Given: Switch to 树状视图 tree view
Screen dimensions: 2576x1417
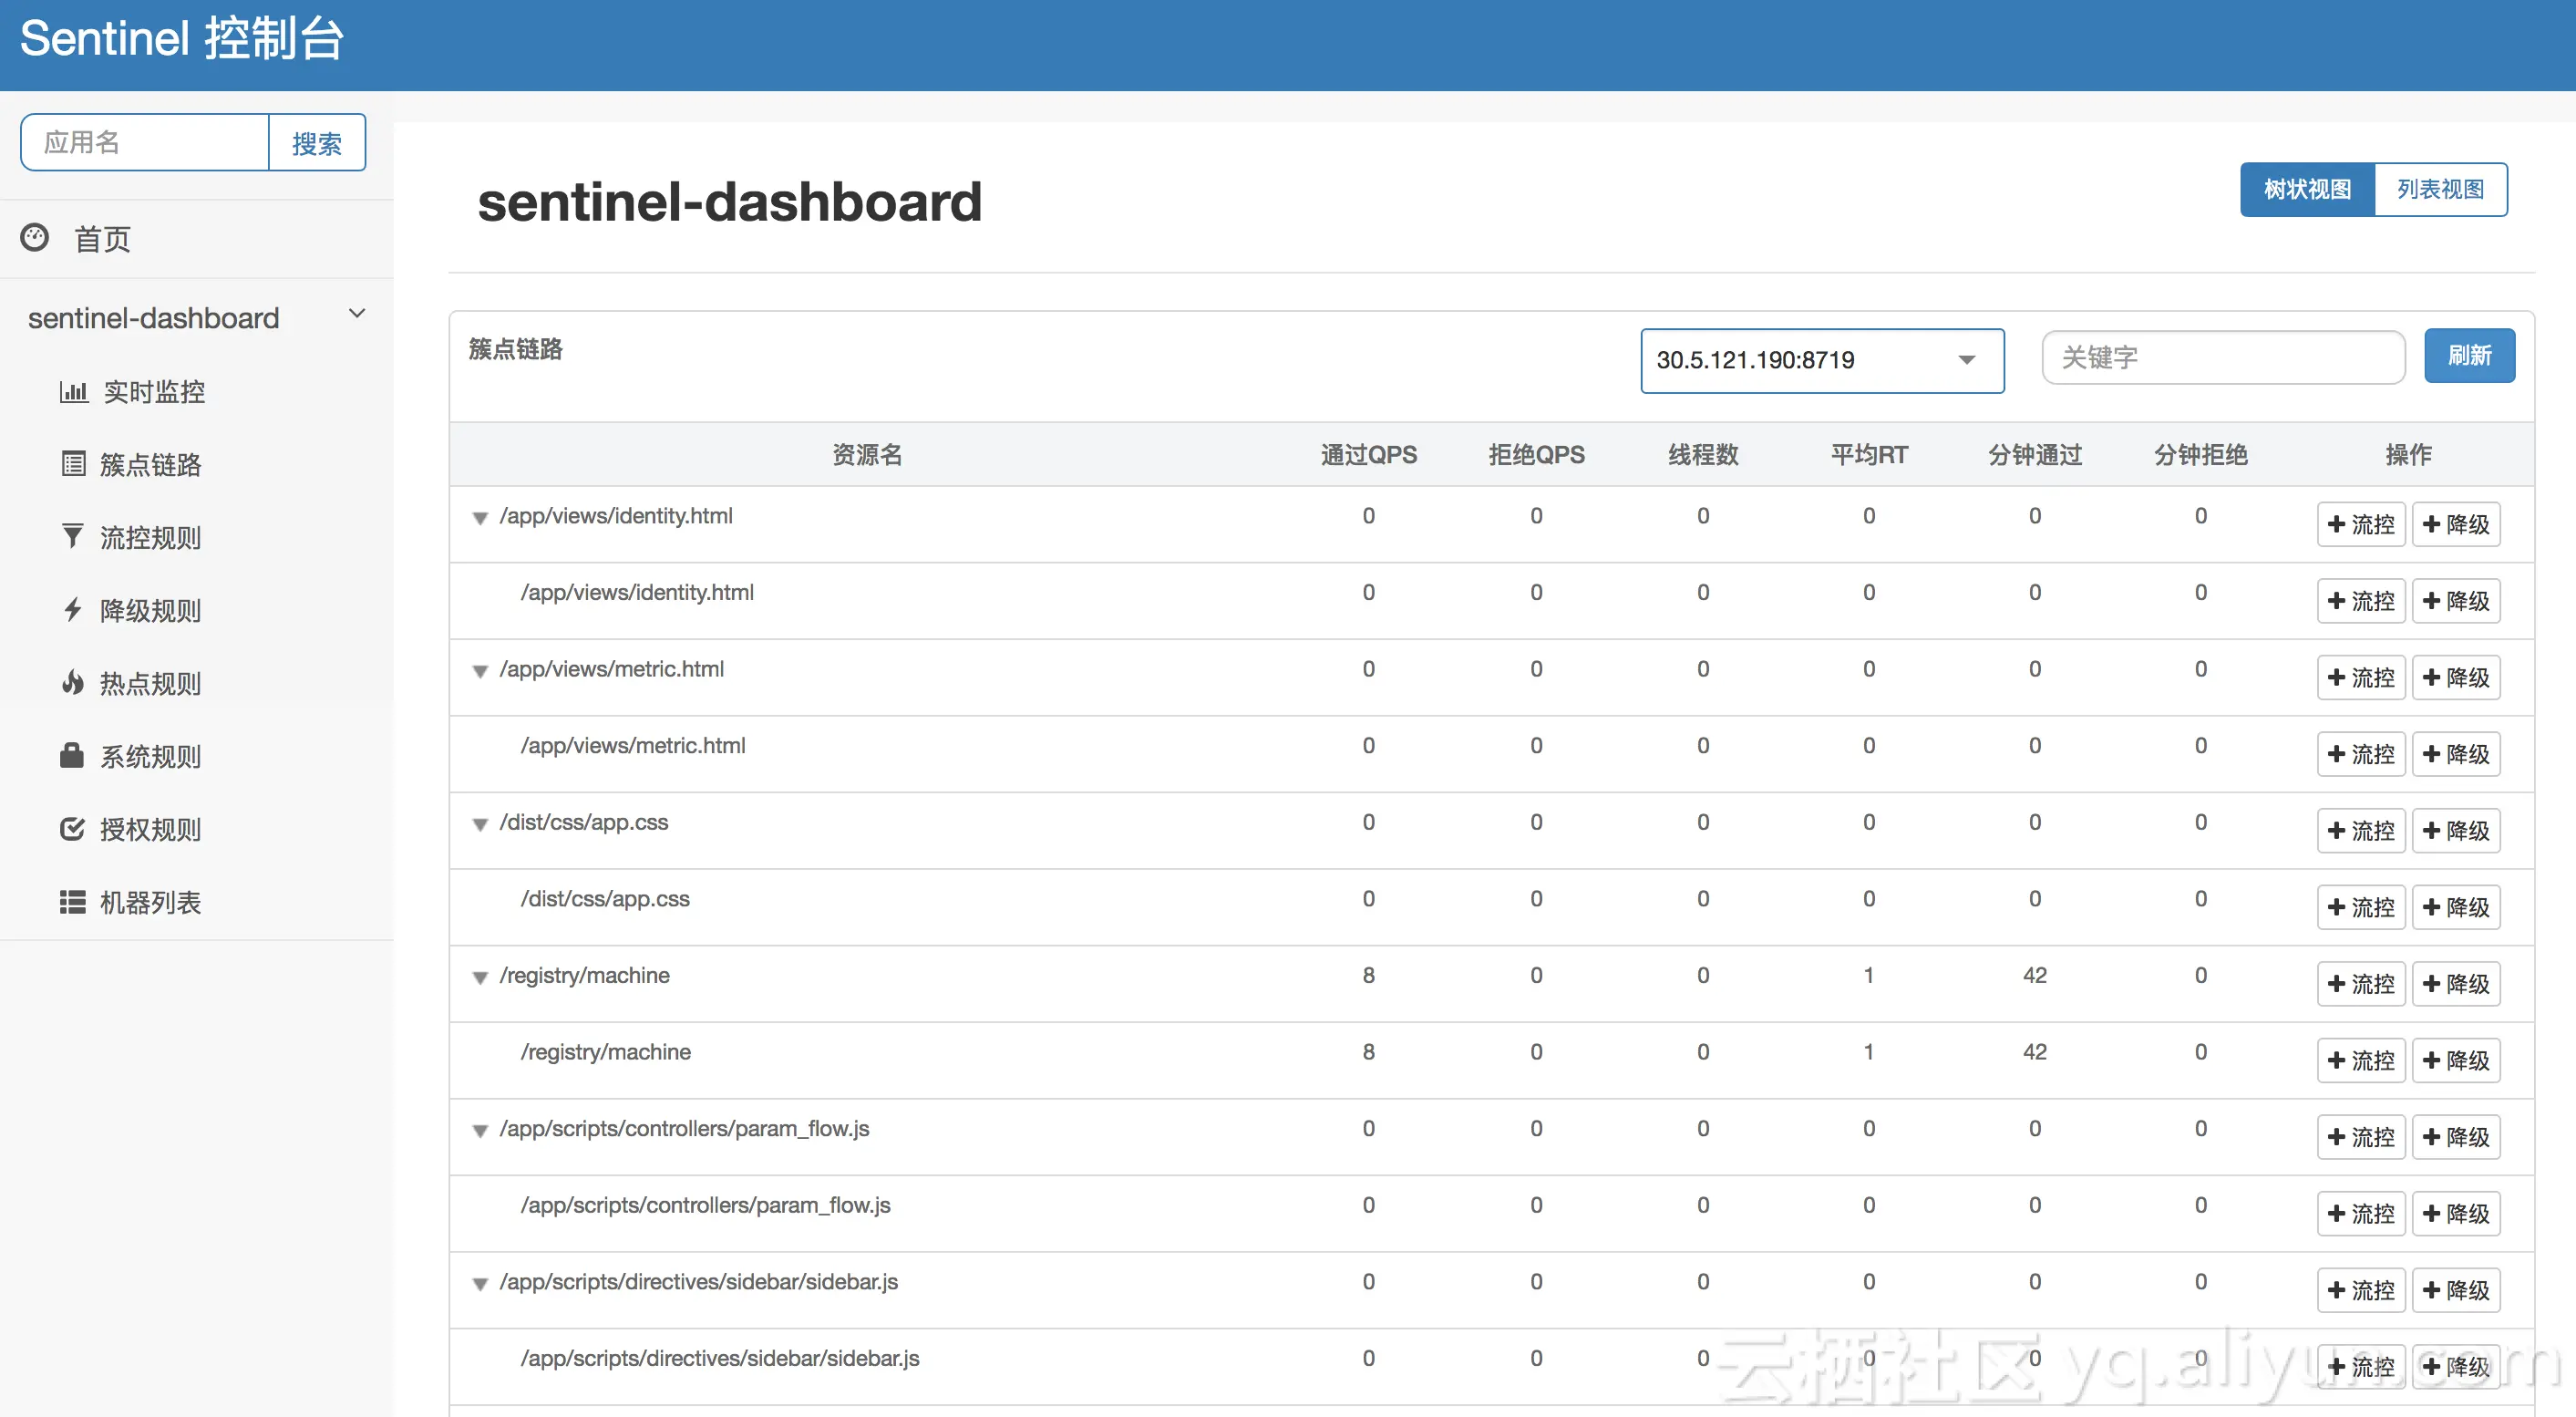Looking at the screenshot, I should (2306, 189).
